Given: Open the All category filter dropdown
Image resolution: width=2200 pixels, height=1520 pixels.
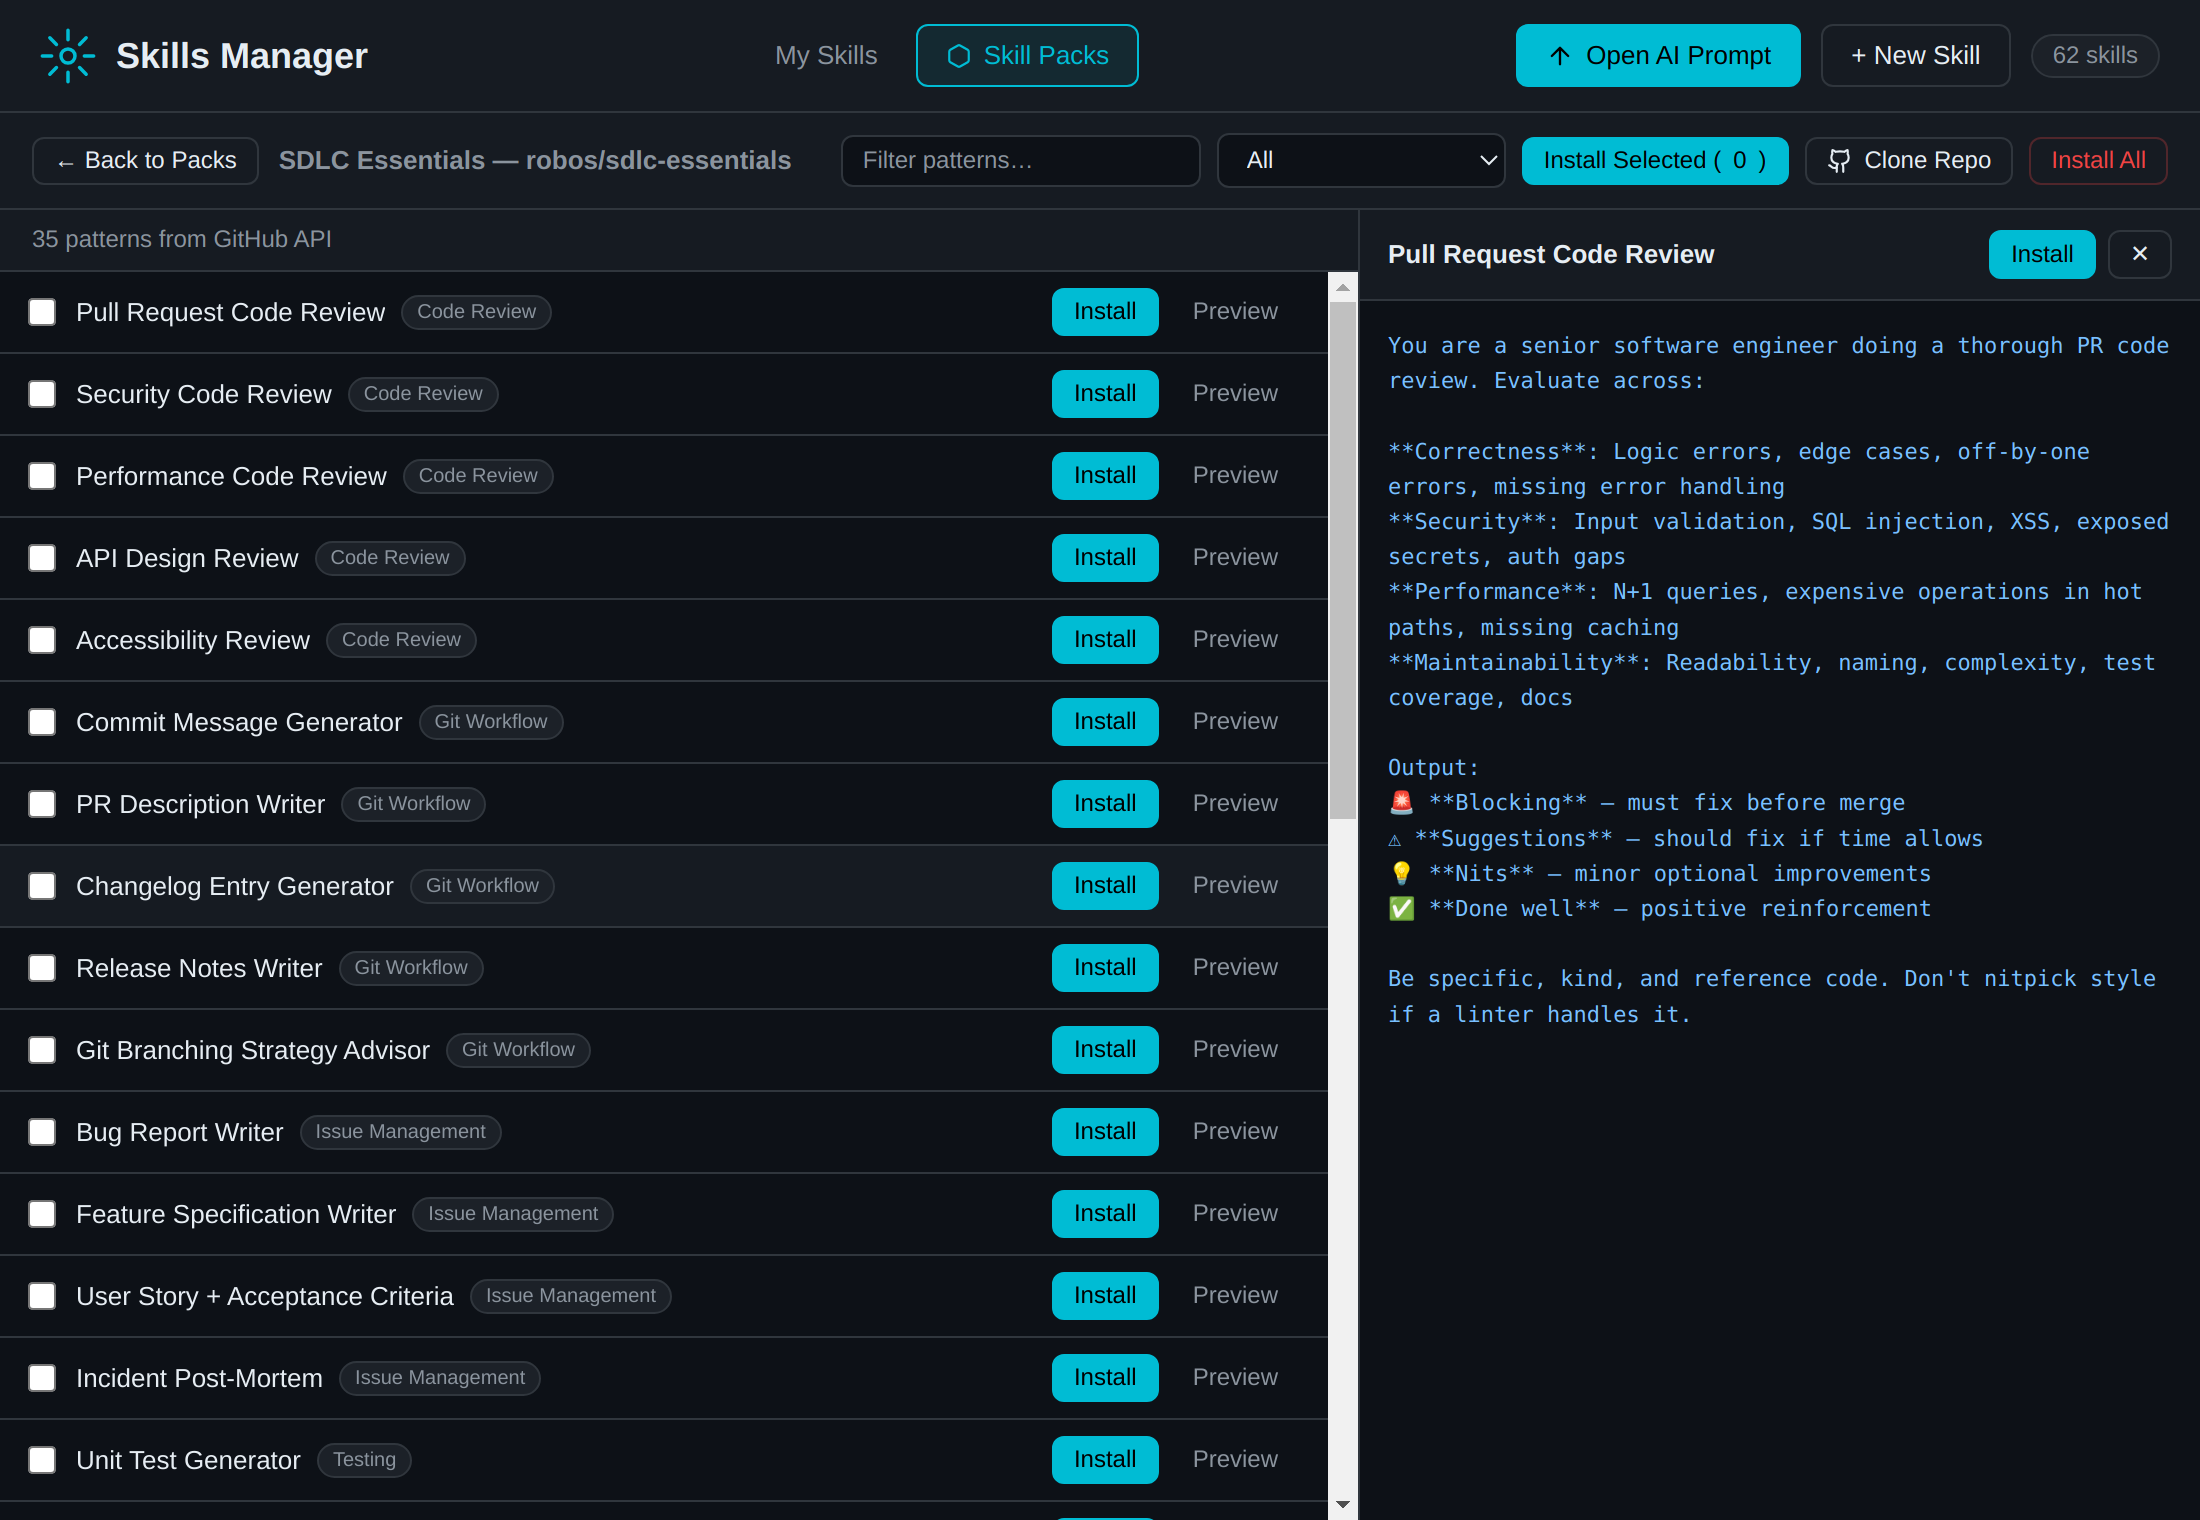Looking at the screenshot, I should 1361,161.
